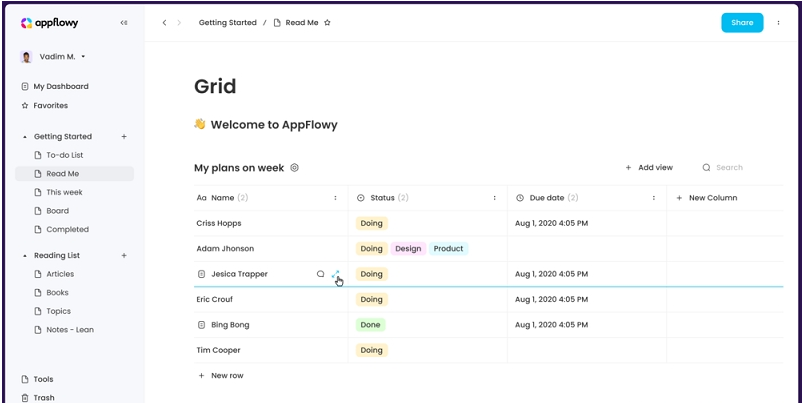This screenshot has width=805, height=403.
Task: Collapse the Getting Started section triangle
Action: coord(25,137)
